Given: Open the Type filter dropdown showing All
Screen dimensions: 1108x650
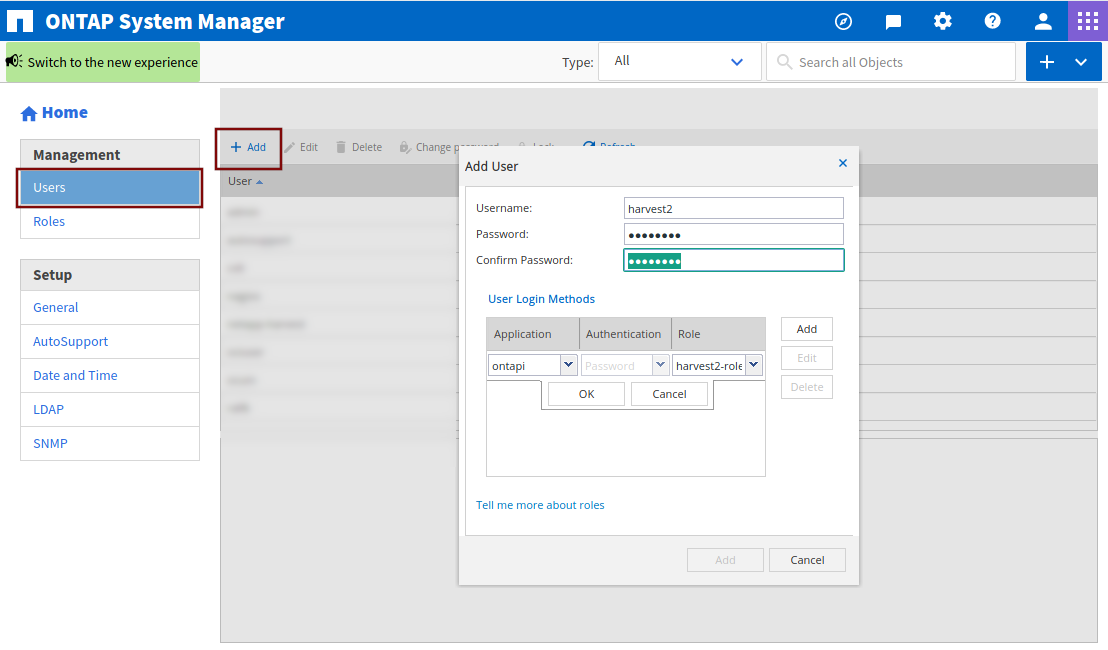Looking at the screenshot, I should pyautogui.click(x=680, y=61).
